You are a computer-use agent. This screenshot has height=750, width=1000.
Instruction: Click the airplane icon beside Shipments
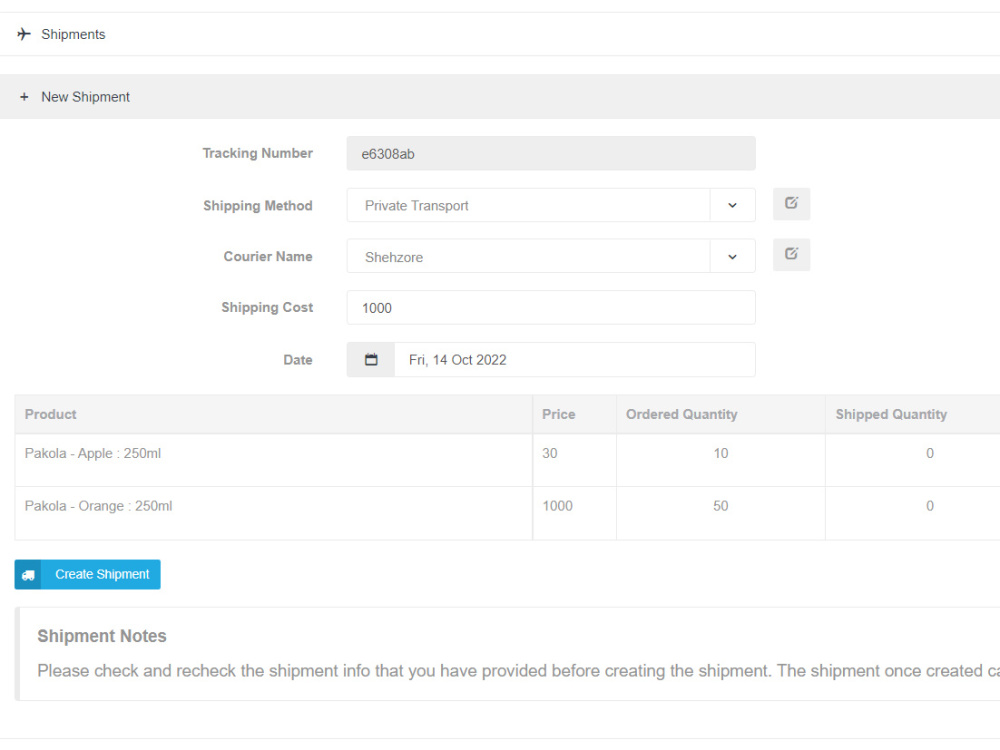[23, 33]
